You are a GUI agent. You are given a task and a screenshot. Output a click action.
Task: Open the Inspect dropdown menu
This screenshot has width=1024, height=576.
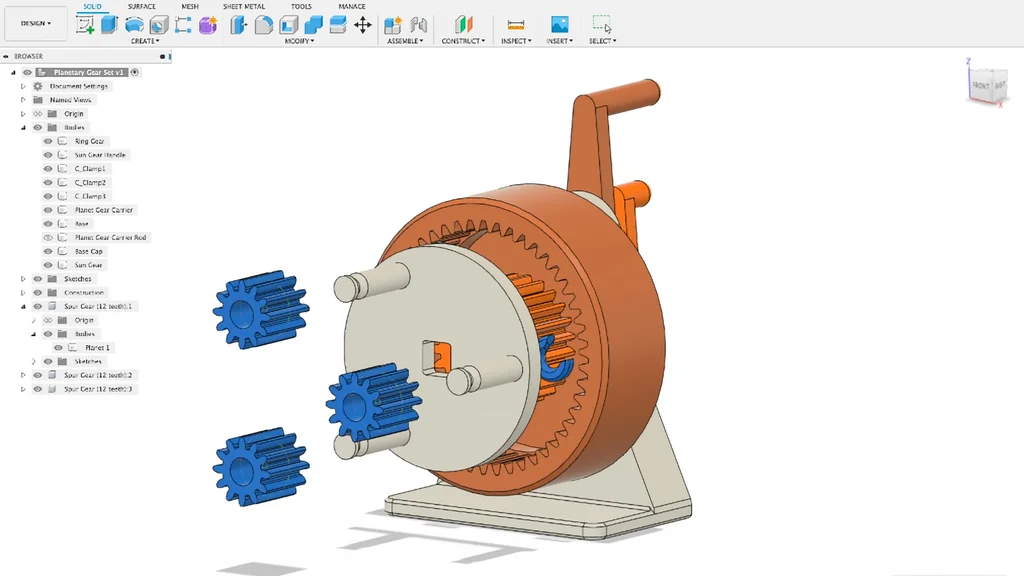pos(516,41)
